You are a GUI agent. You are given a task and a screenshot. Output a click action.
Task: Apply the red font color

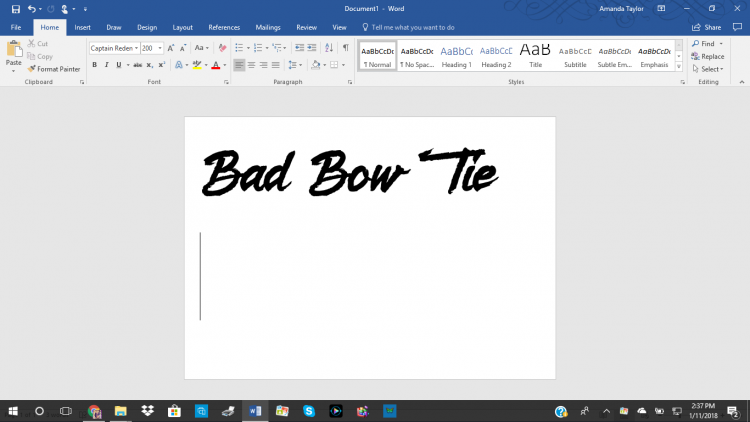(x=216, y=65)
